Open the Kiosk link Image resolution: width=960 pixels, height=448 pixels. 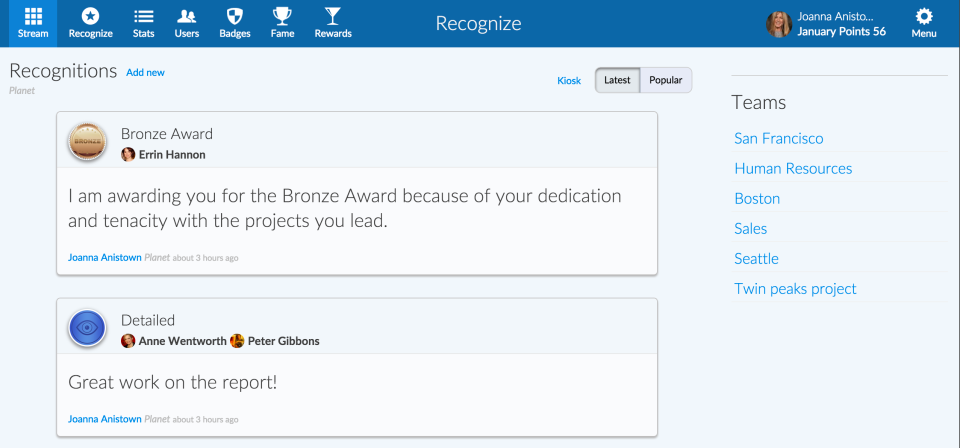tap(569, 80)
